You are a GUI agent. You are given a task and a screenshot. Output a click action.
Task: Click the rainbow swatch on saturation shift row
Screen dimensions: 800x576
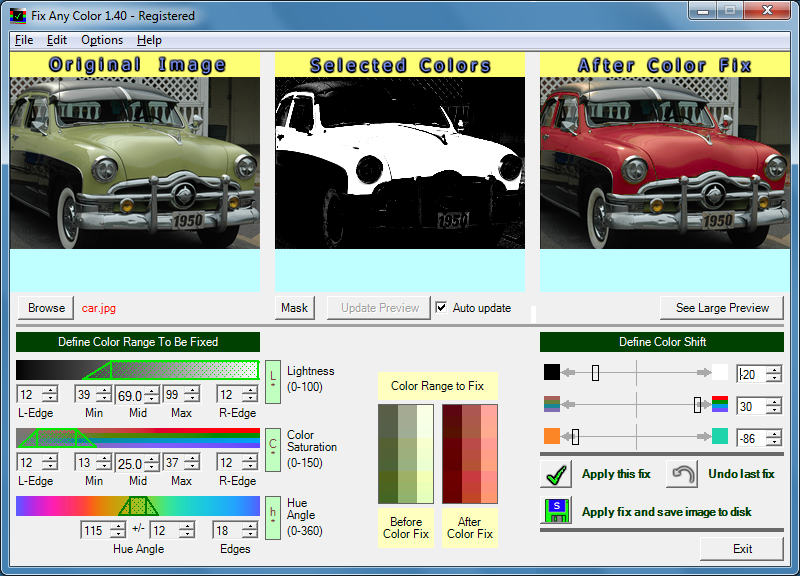pos(554,405)
